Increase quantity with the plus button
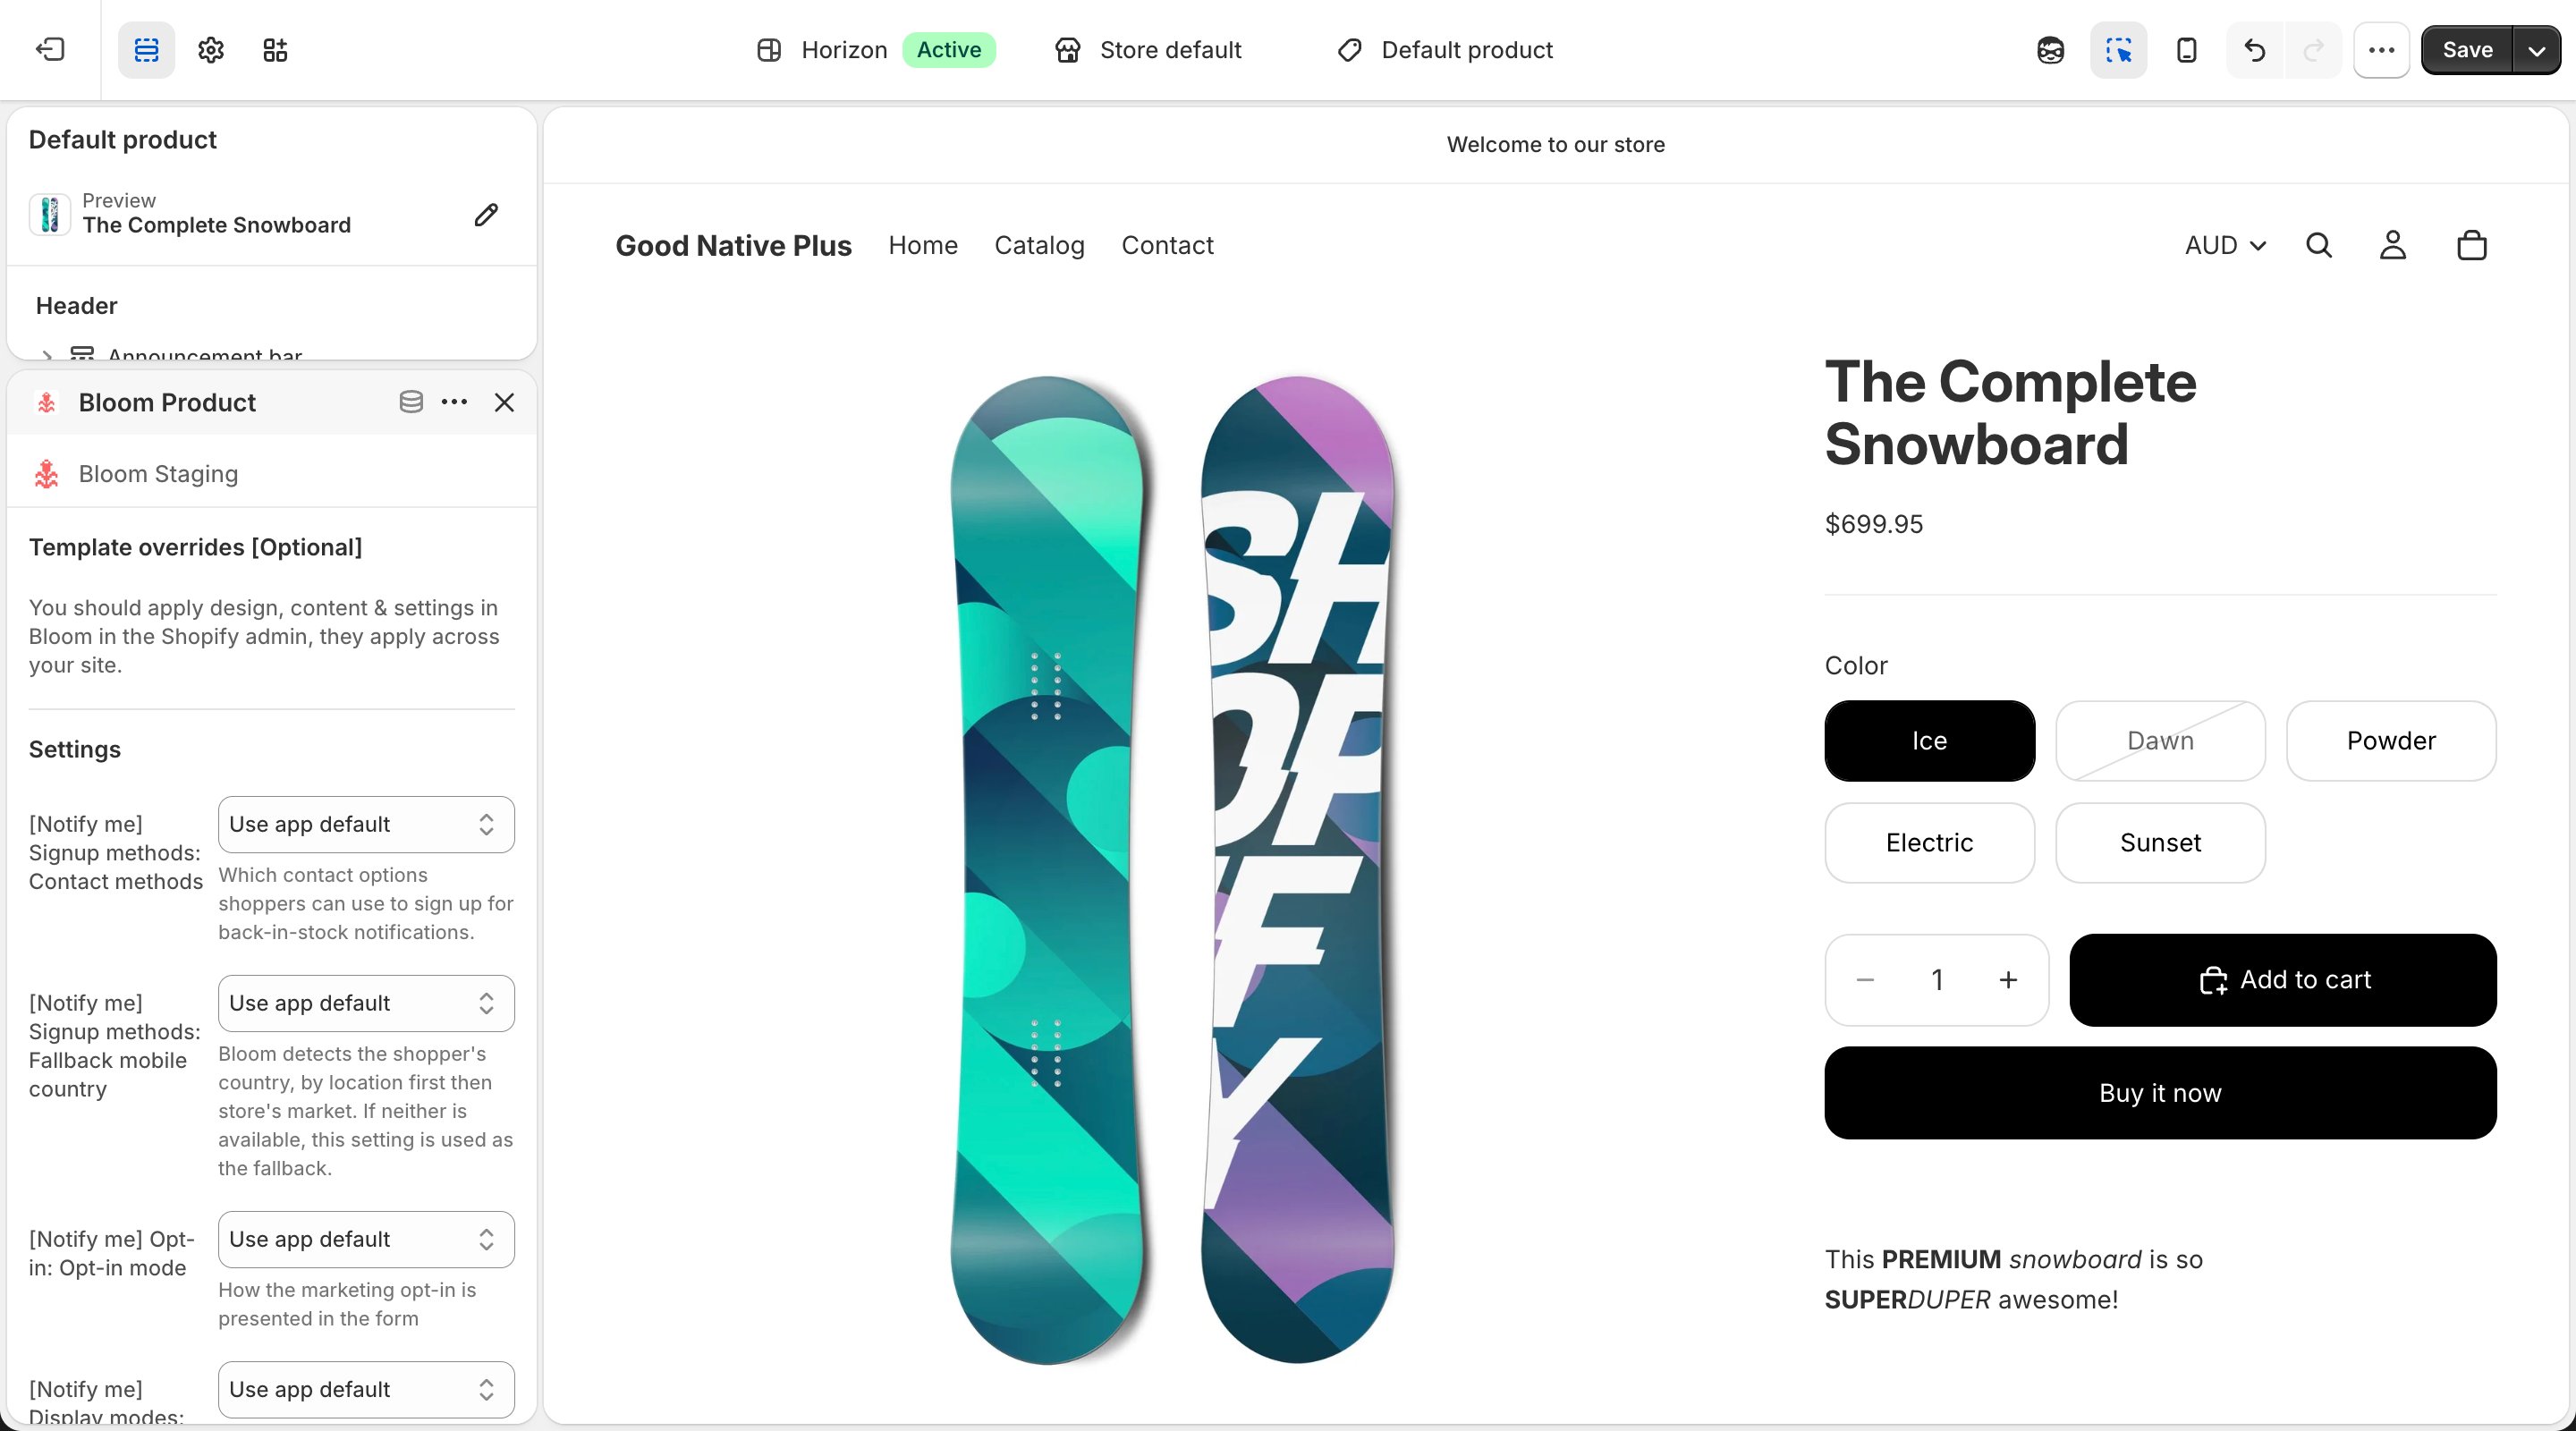2576x1431 pixels. 2008,980
